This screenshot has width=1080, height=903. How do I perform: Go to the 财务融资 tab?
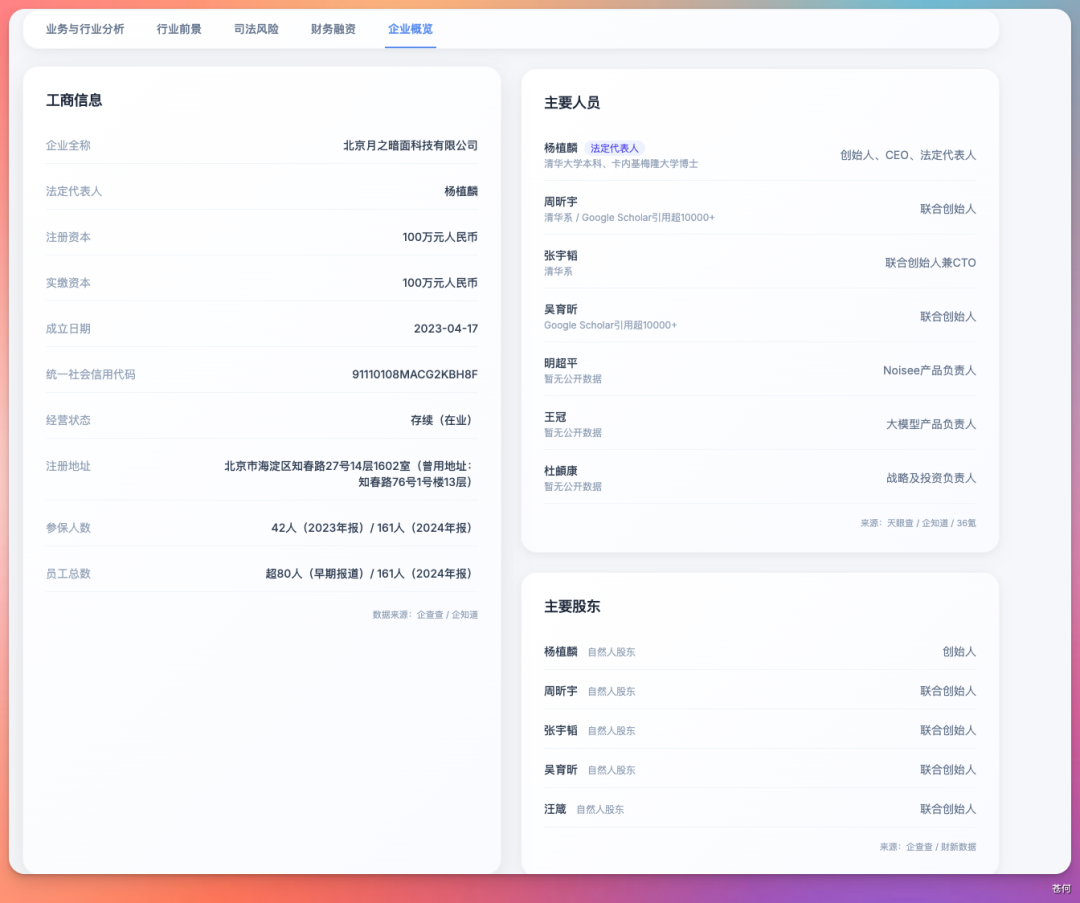pyautogui.click(x=333, y=29)
